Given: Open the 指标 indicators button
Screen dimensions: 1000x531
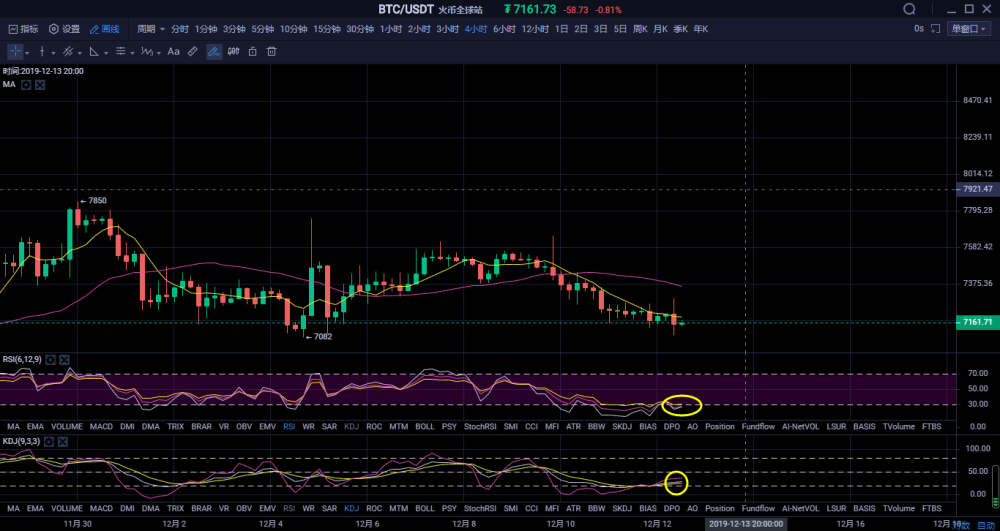Looking at the screenshot, I should click(22, 29).
